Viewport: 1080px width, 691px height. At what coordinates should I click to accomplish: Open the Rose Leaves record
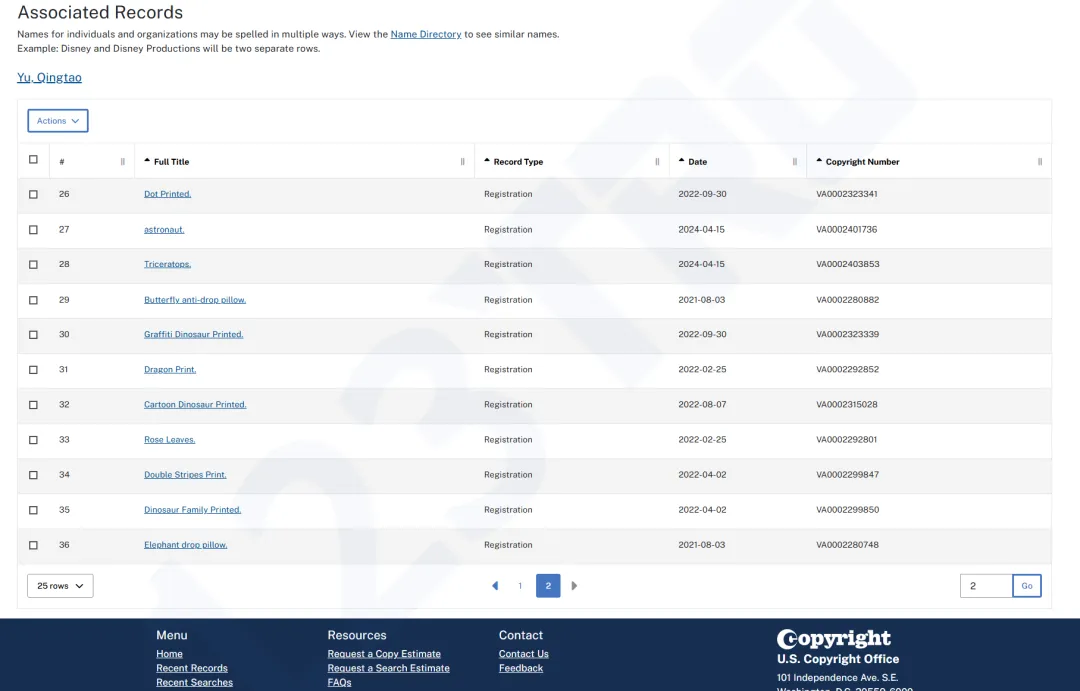[x=169, y=440]
